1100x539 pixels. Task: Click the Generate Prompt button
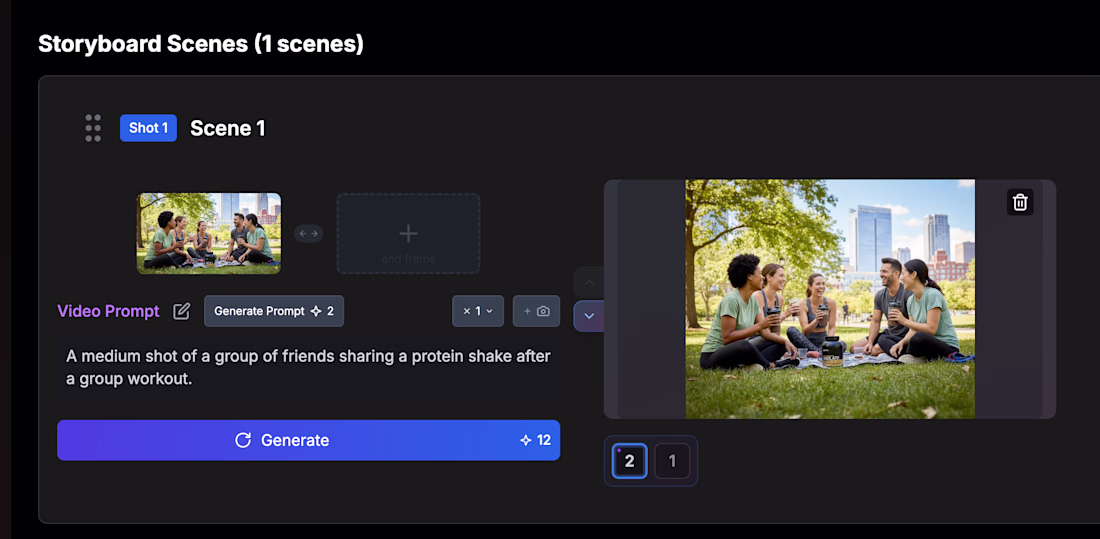[x=274, y=311]
